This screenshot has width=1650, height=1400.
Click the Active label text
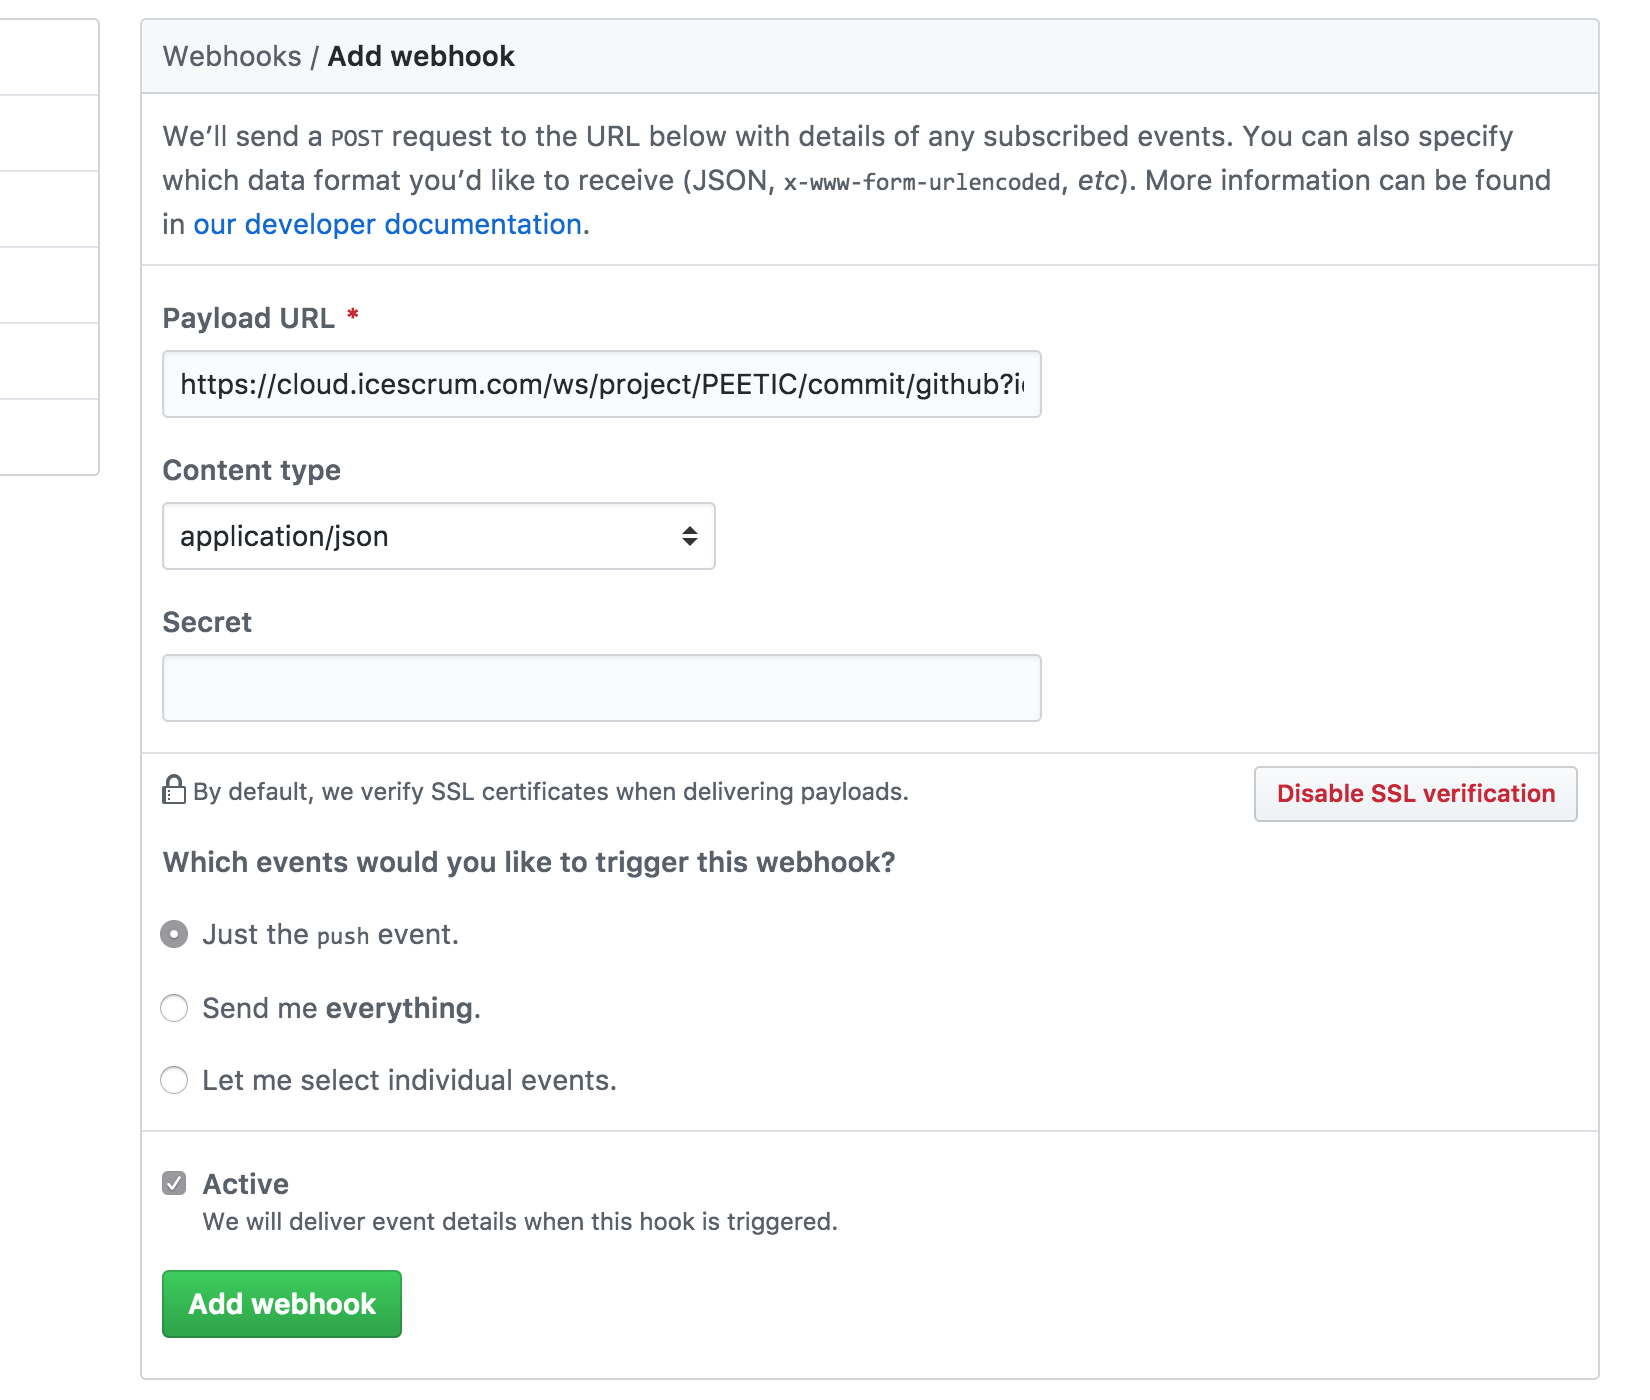tap(246, 1184)
